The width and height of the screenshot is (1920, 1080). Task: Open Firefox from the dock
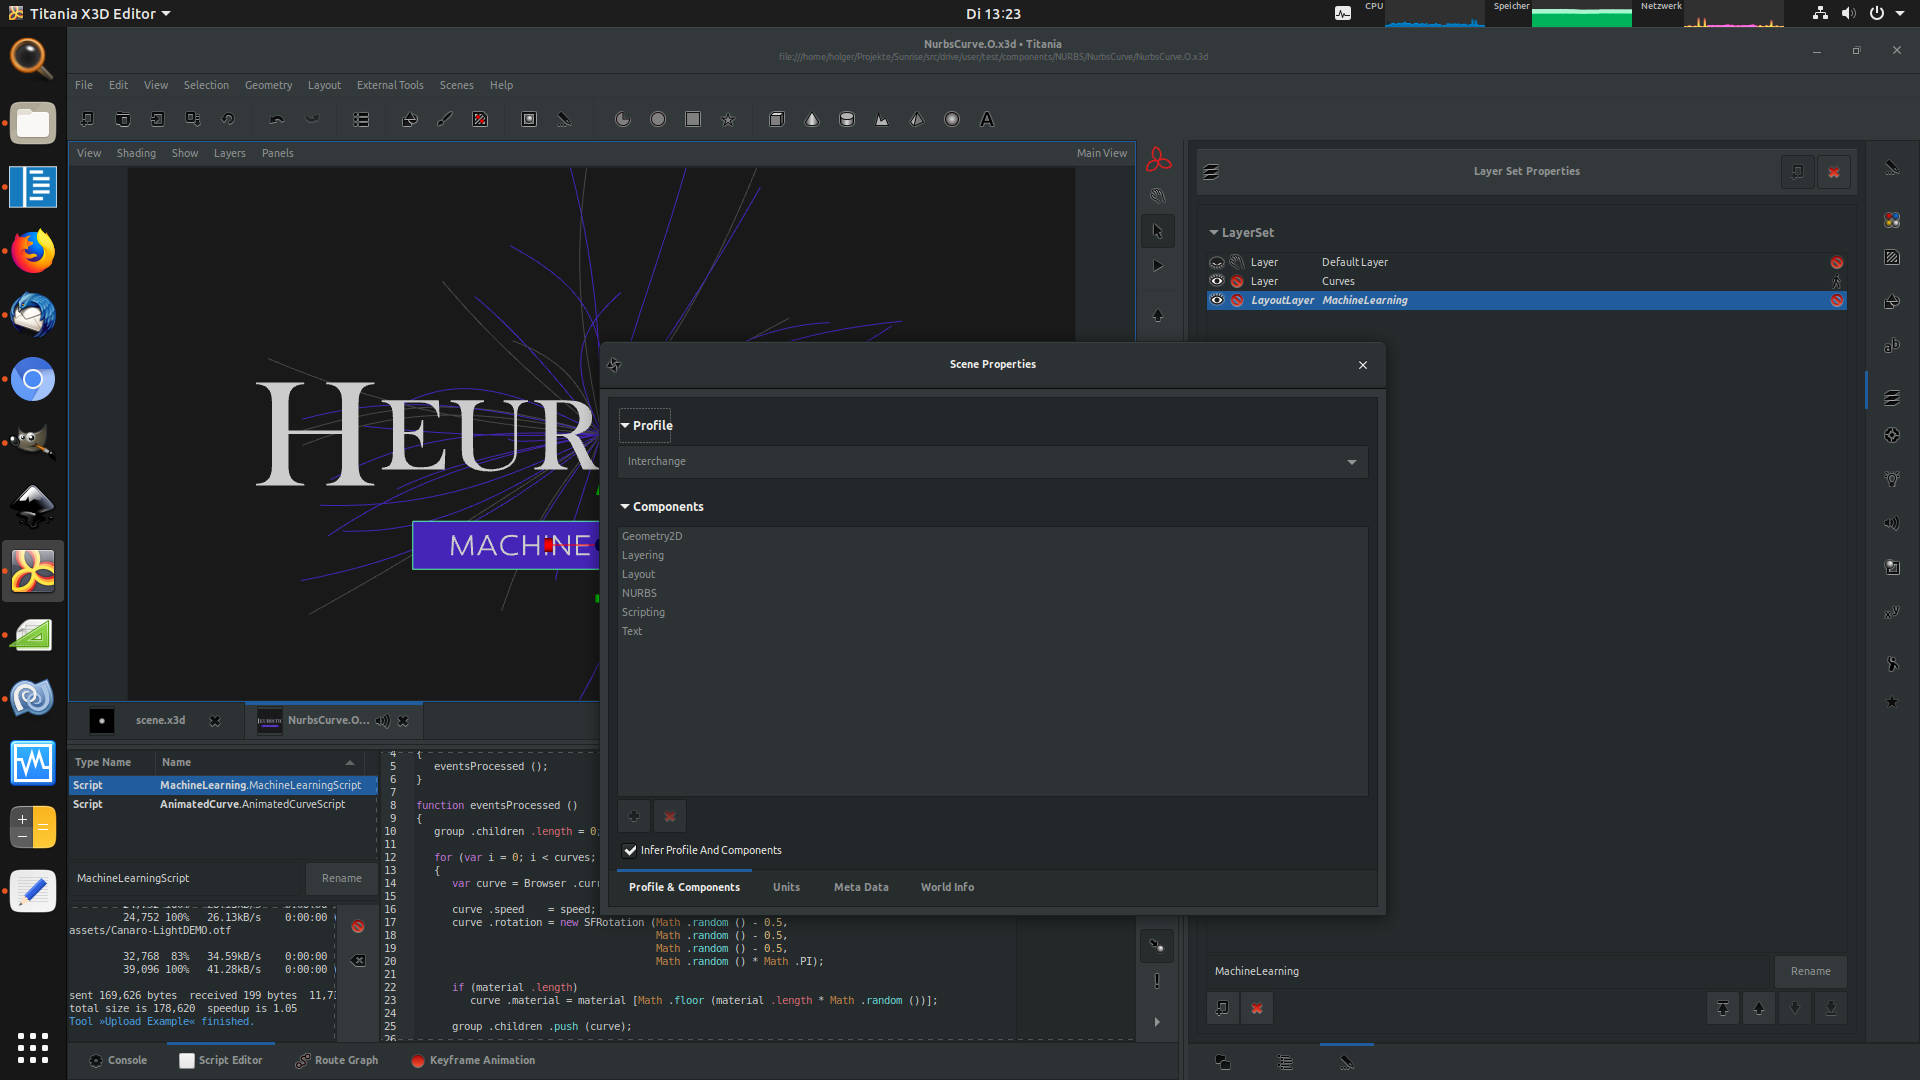(33, 251)
